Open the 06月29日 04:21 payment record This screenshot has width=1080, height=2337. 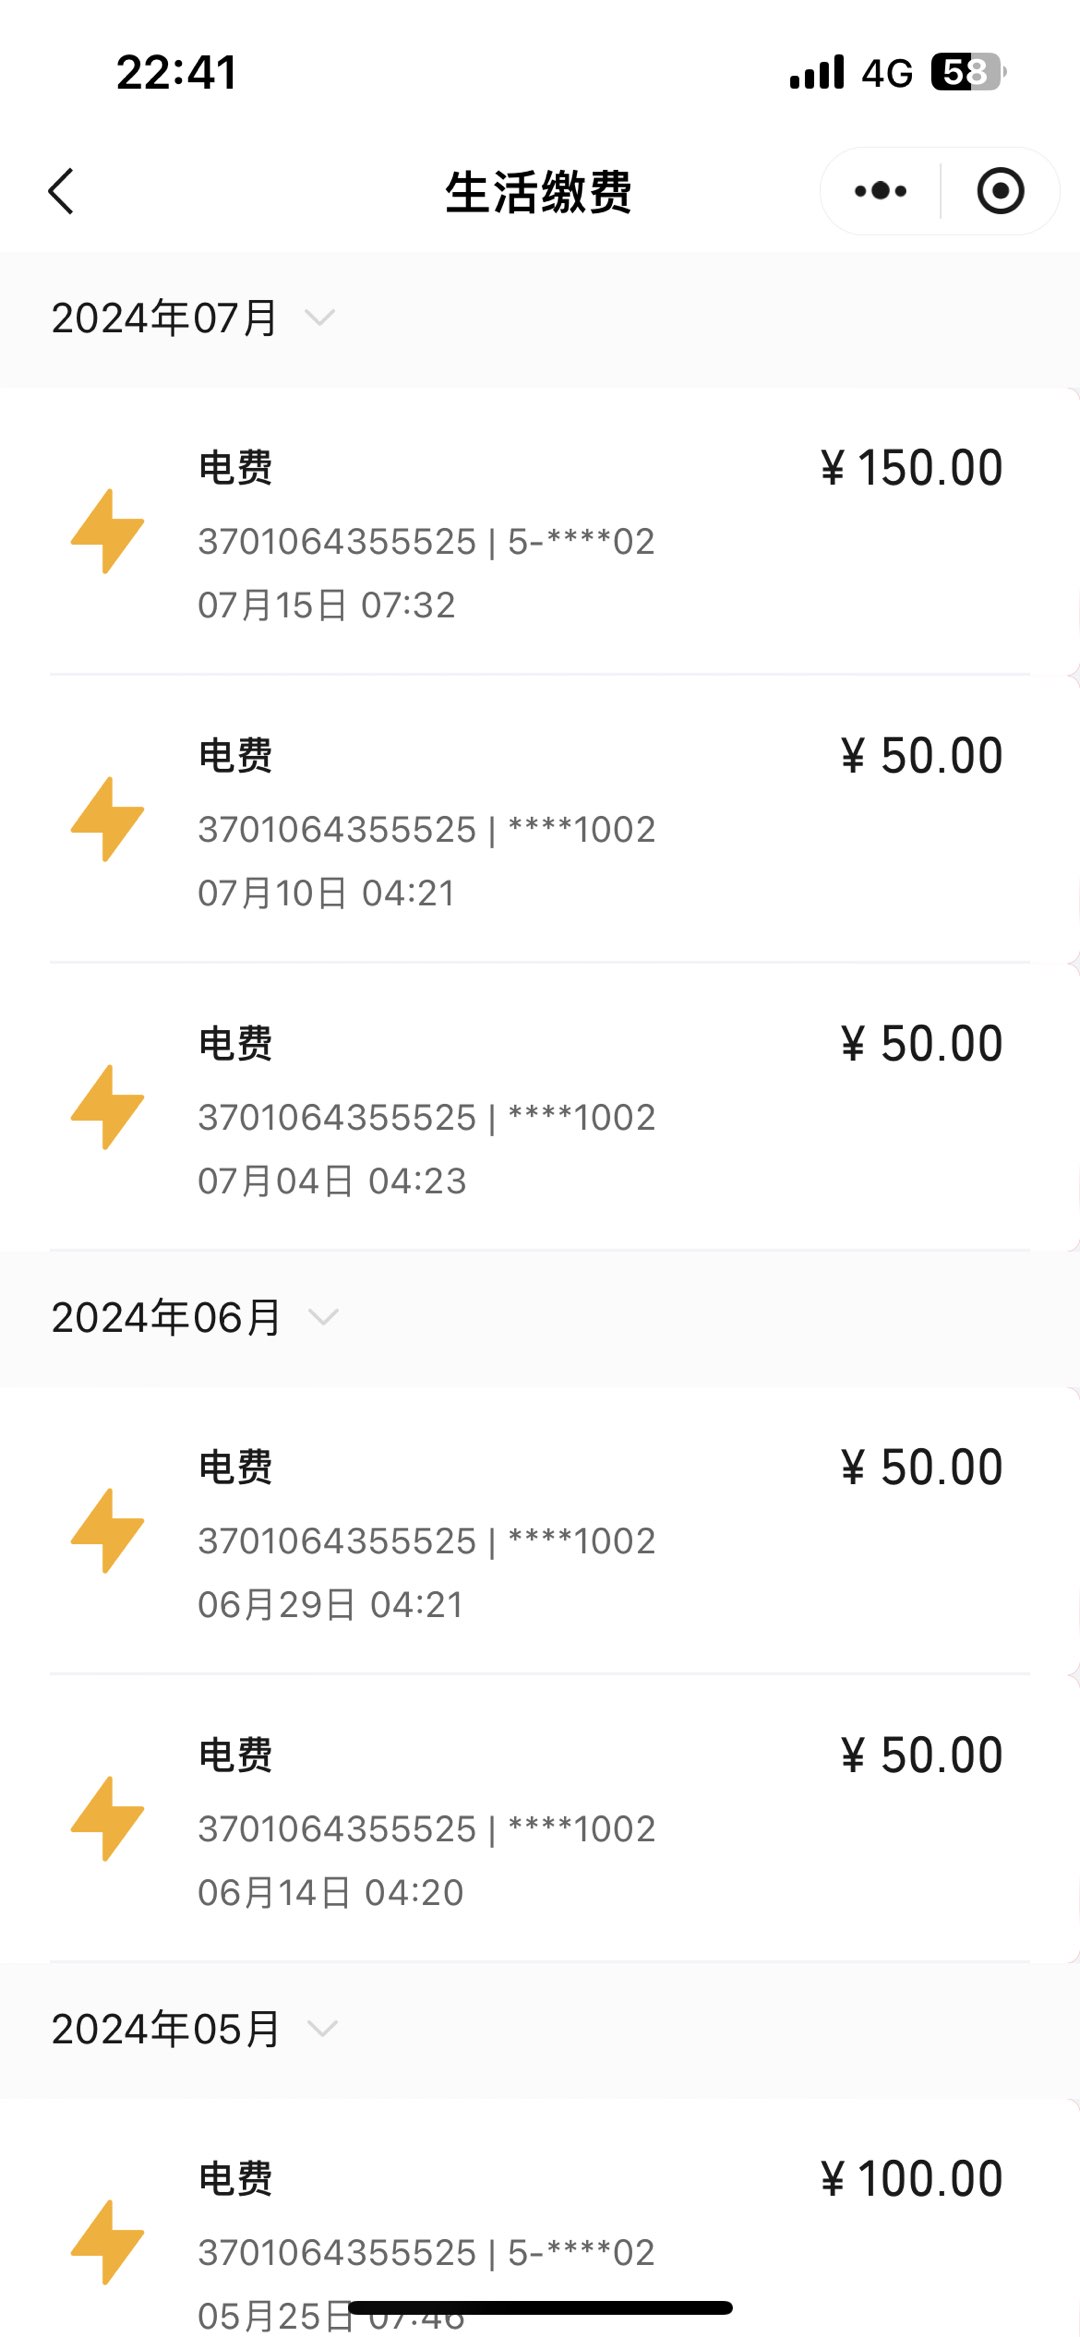pos(540,1531)
